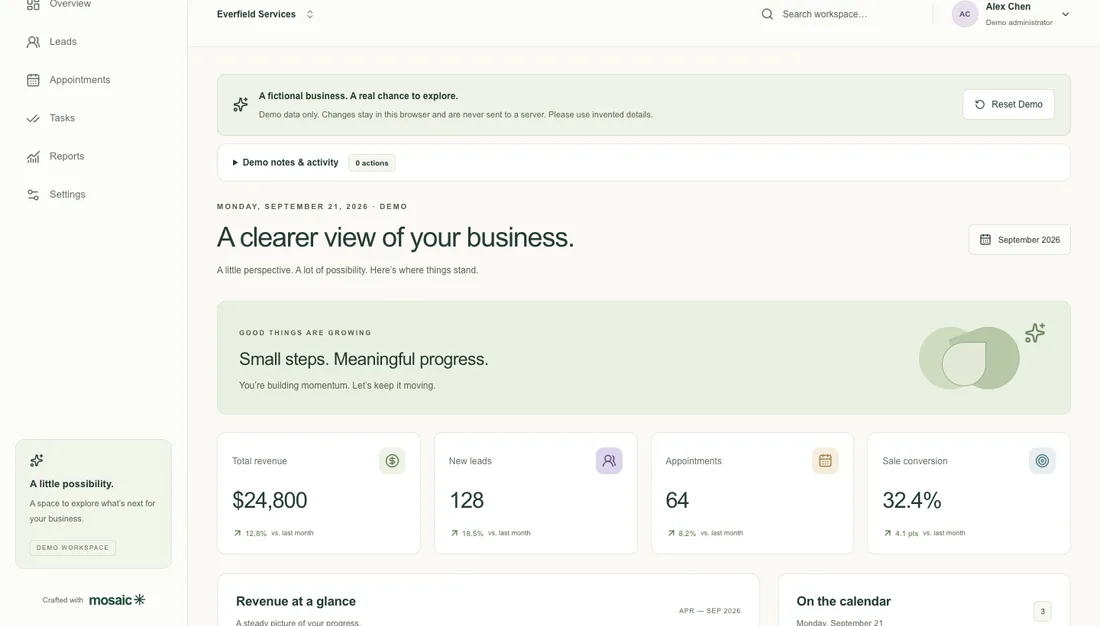
Task: Click the 128 new leads value
Action: (467, 500)
